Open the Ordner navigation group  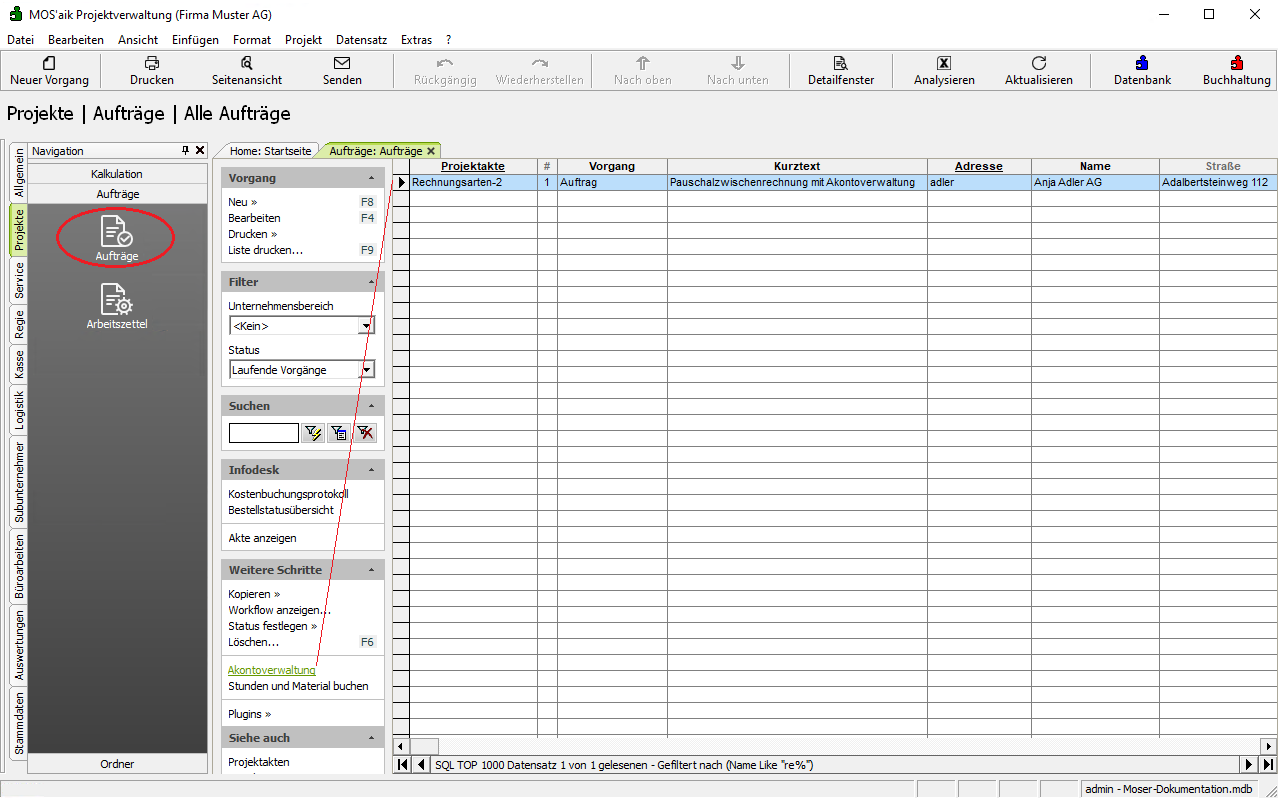[x=117, y=764]
